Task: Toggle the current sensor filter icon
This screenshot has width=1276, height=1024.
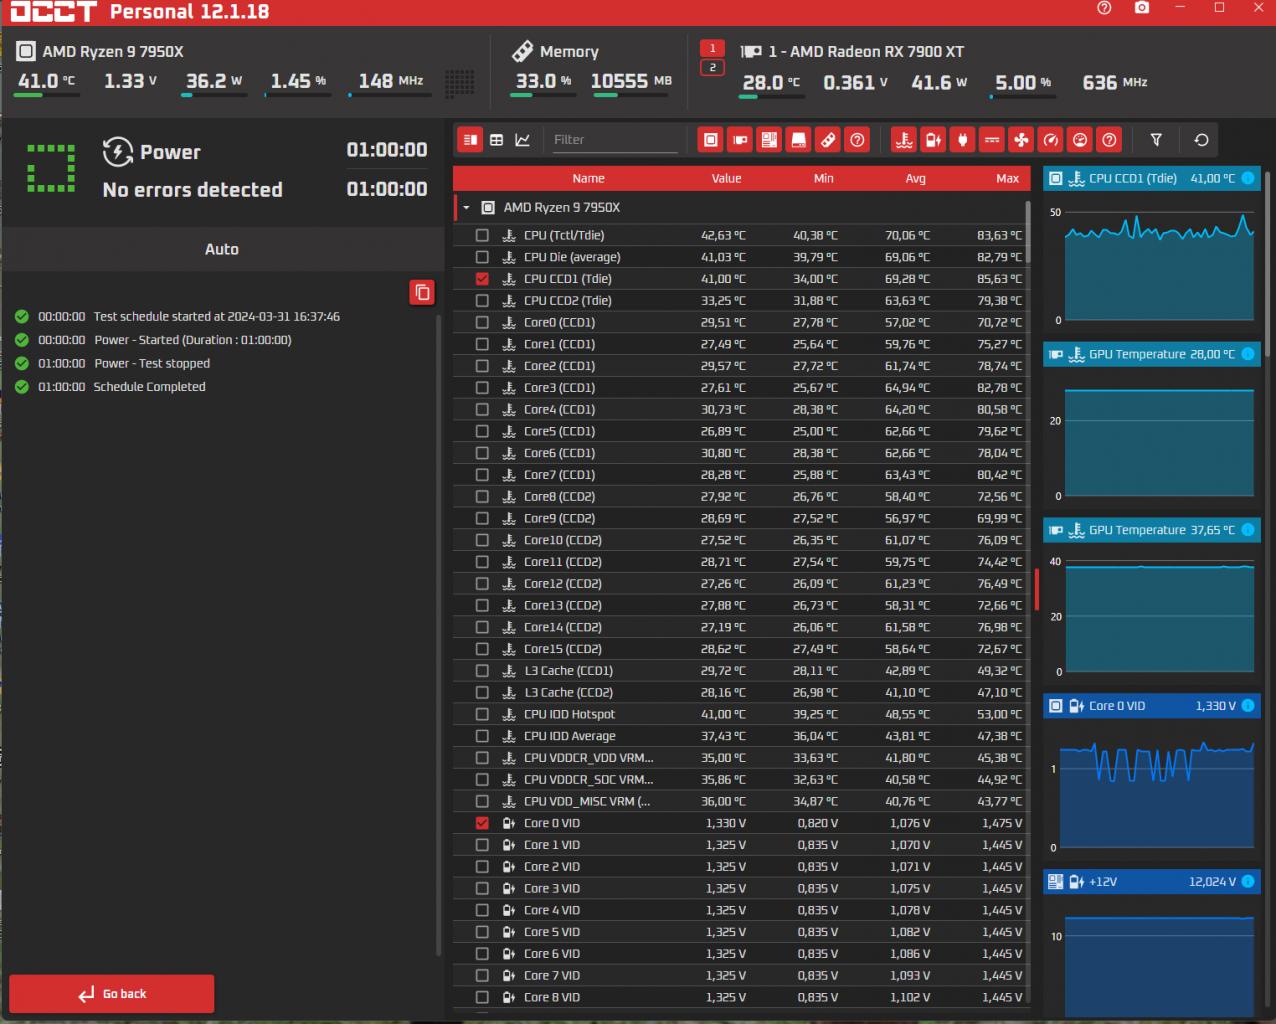Action: [992, 140]
